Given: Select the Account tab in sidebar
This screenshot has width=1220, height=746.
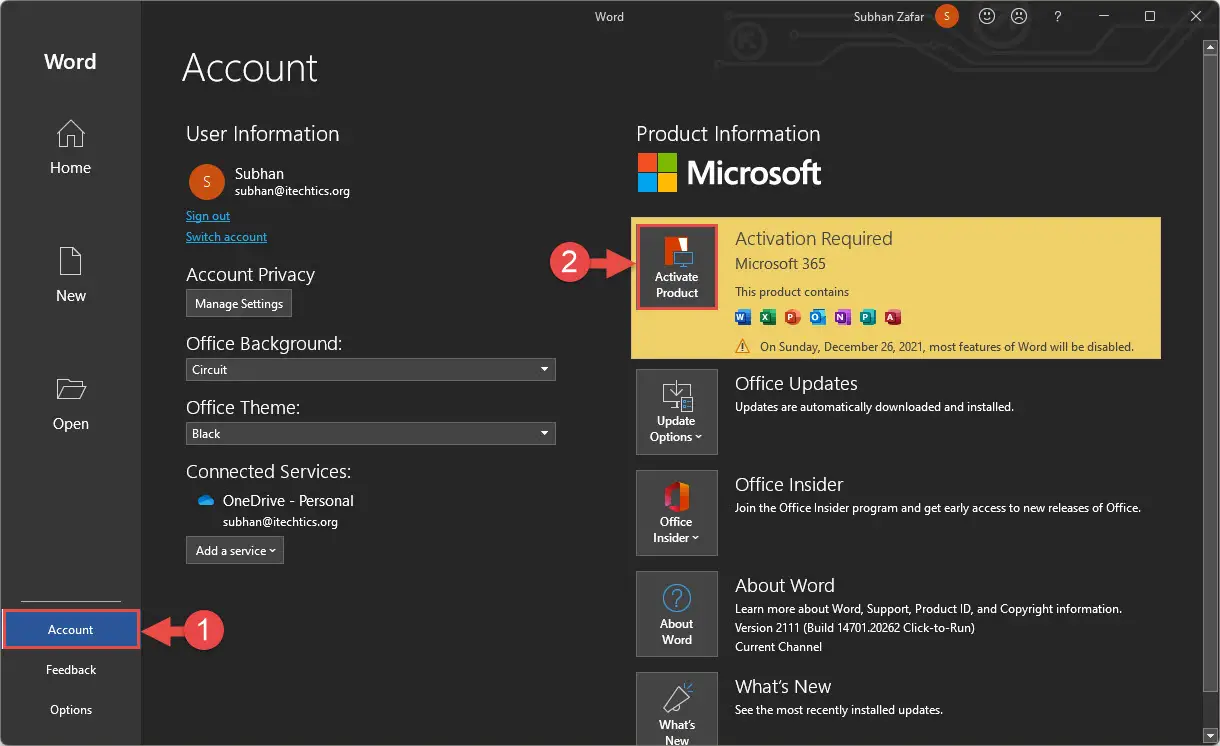Looking at the screenshot, I should click(x=70, y=630).
